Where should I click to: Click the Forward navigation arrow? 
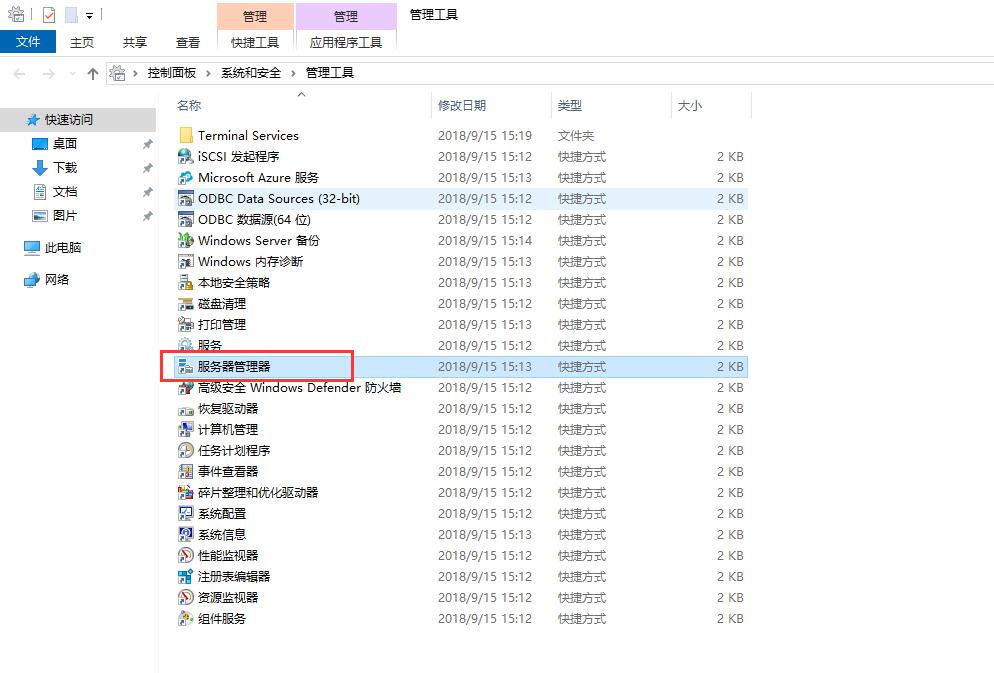click(x=48, y=74)
